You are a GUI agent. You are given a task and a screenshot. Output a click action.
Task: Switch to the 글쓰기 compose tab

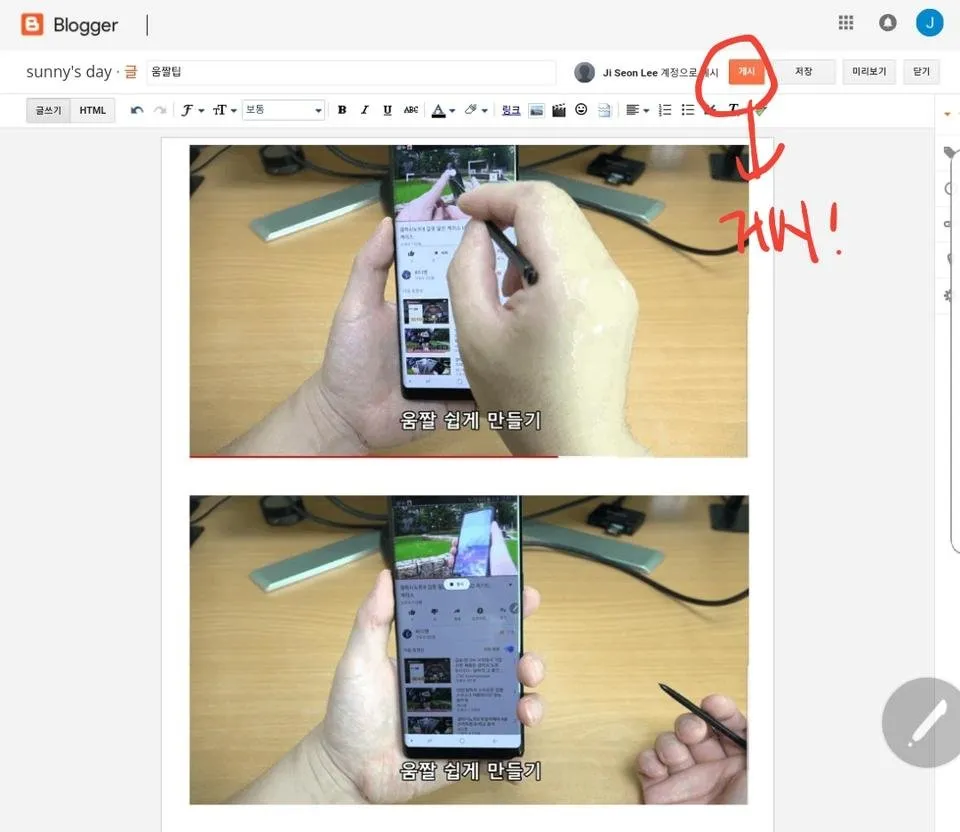(x=48, y=110)
